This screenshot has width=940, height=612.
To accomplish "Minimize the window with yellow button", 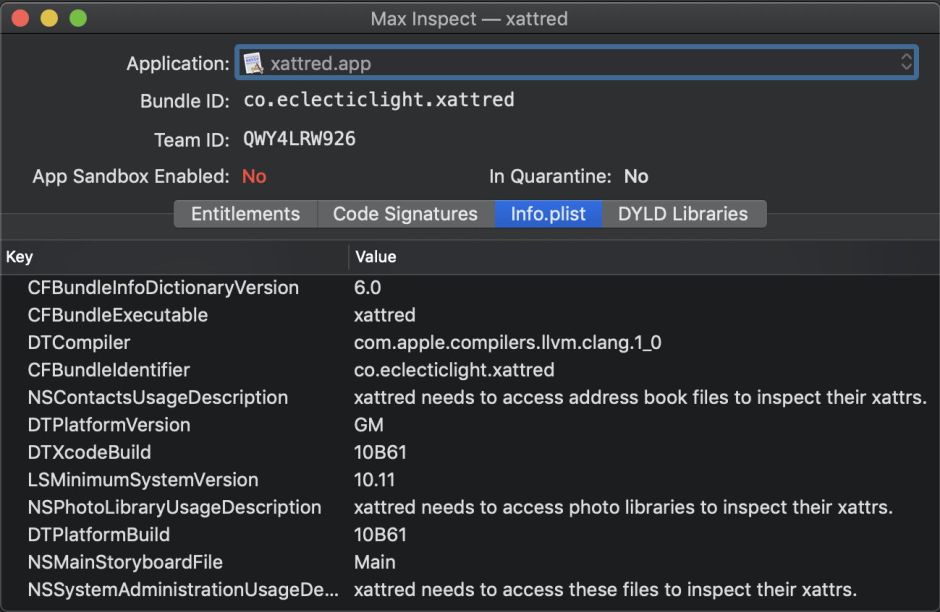I will pos(48,19).
